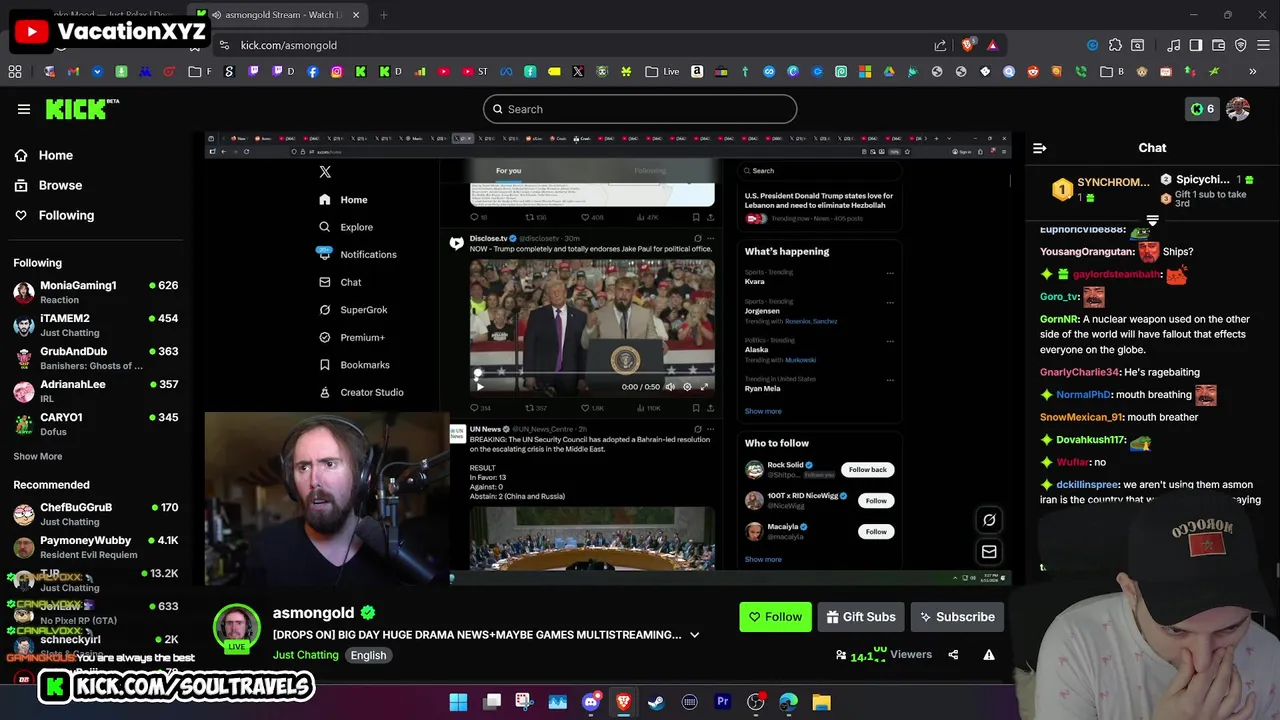1280x720 pixels.
Task: Open Steam from the taskbar
Action: point(656,702)
